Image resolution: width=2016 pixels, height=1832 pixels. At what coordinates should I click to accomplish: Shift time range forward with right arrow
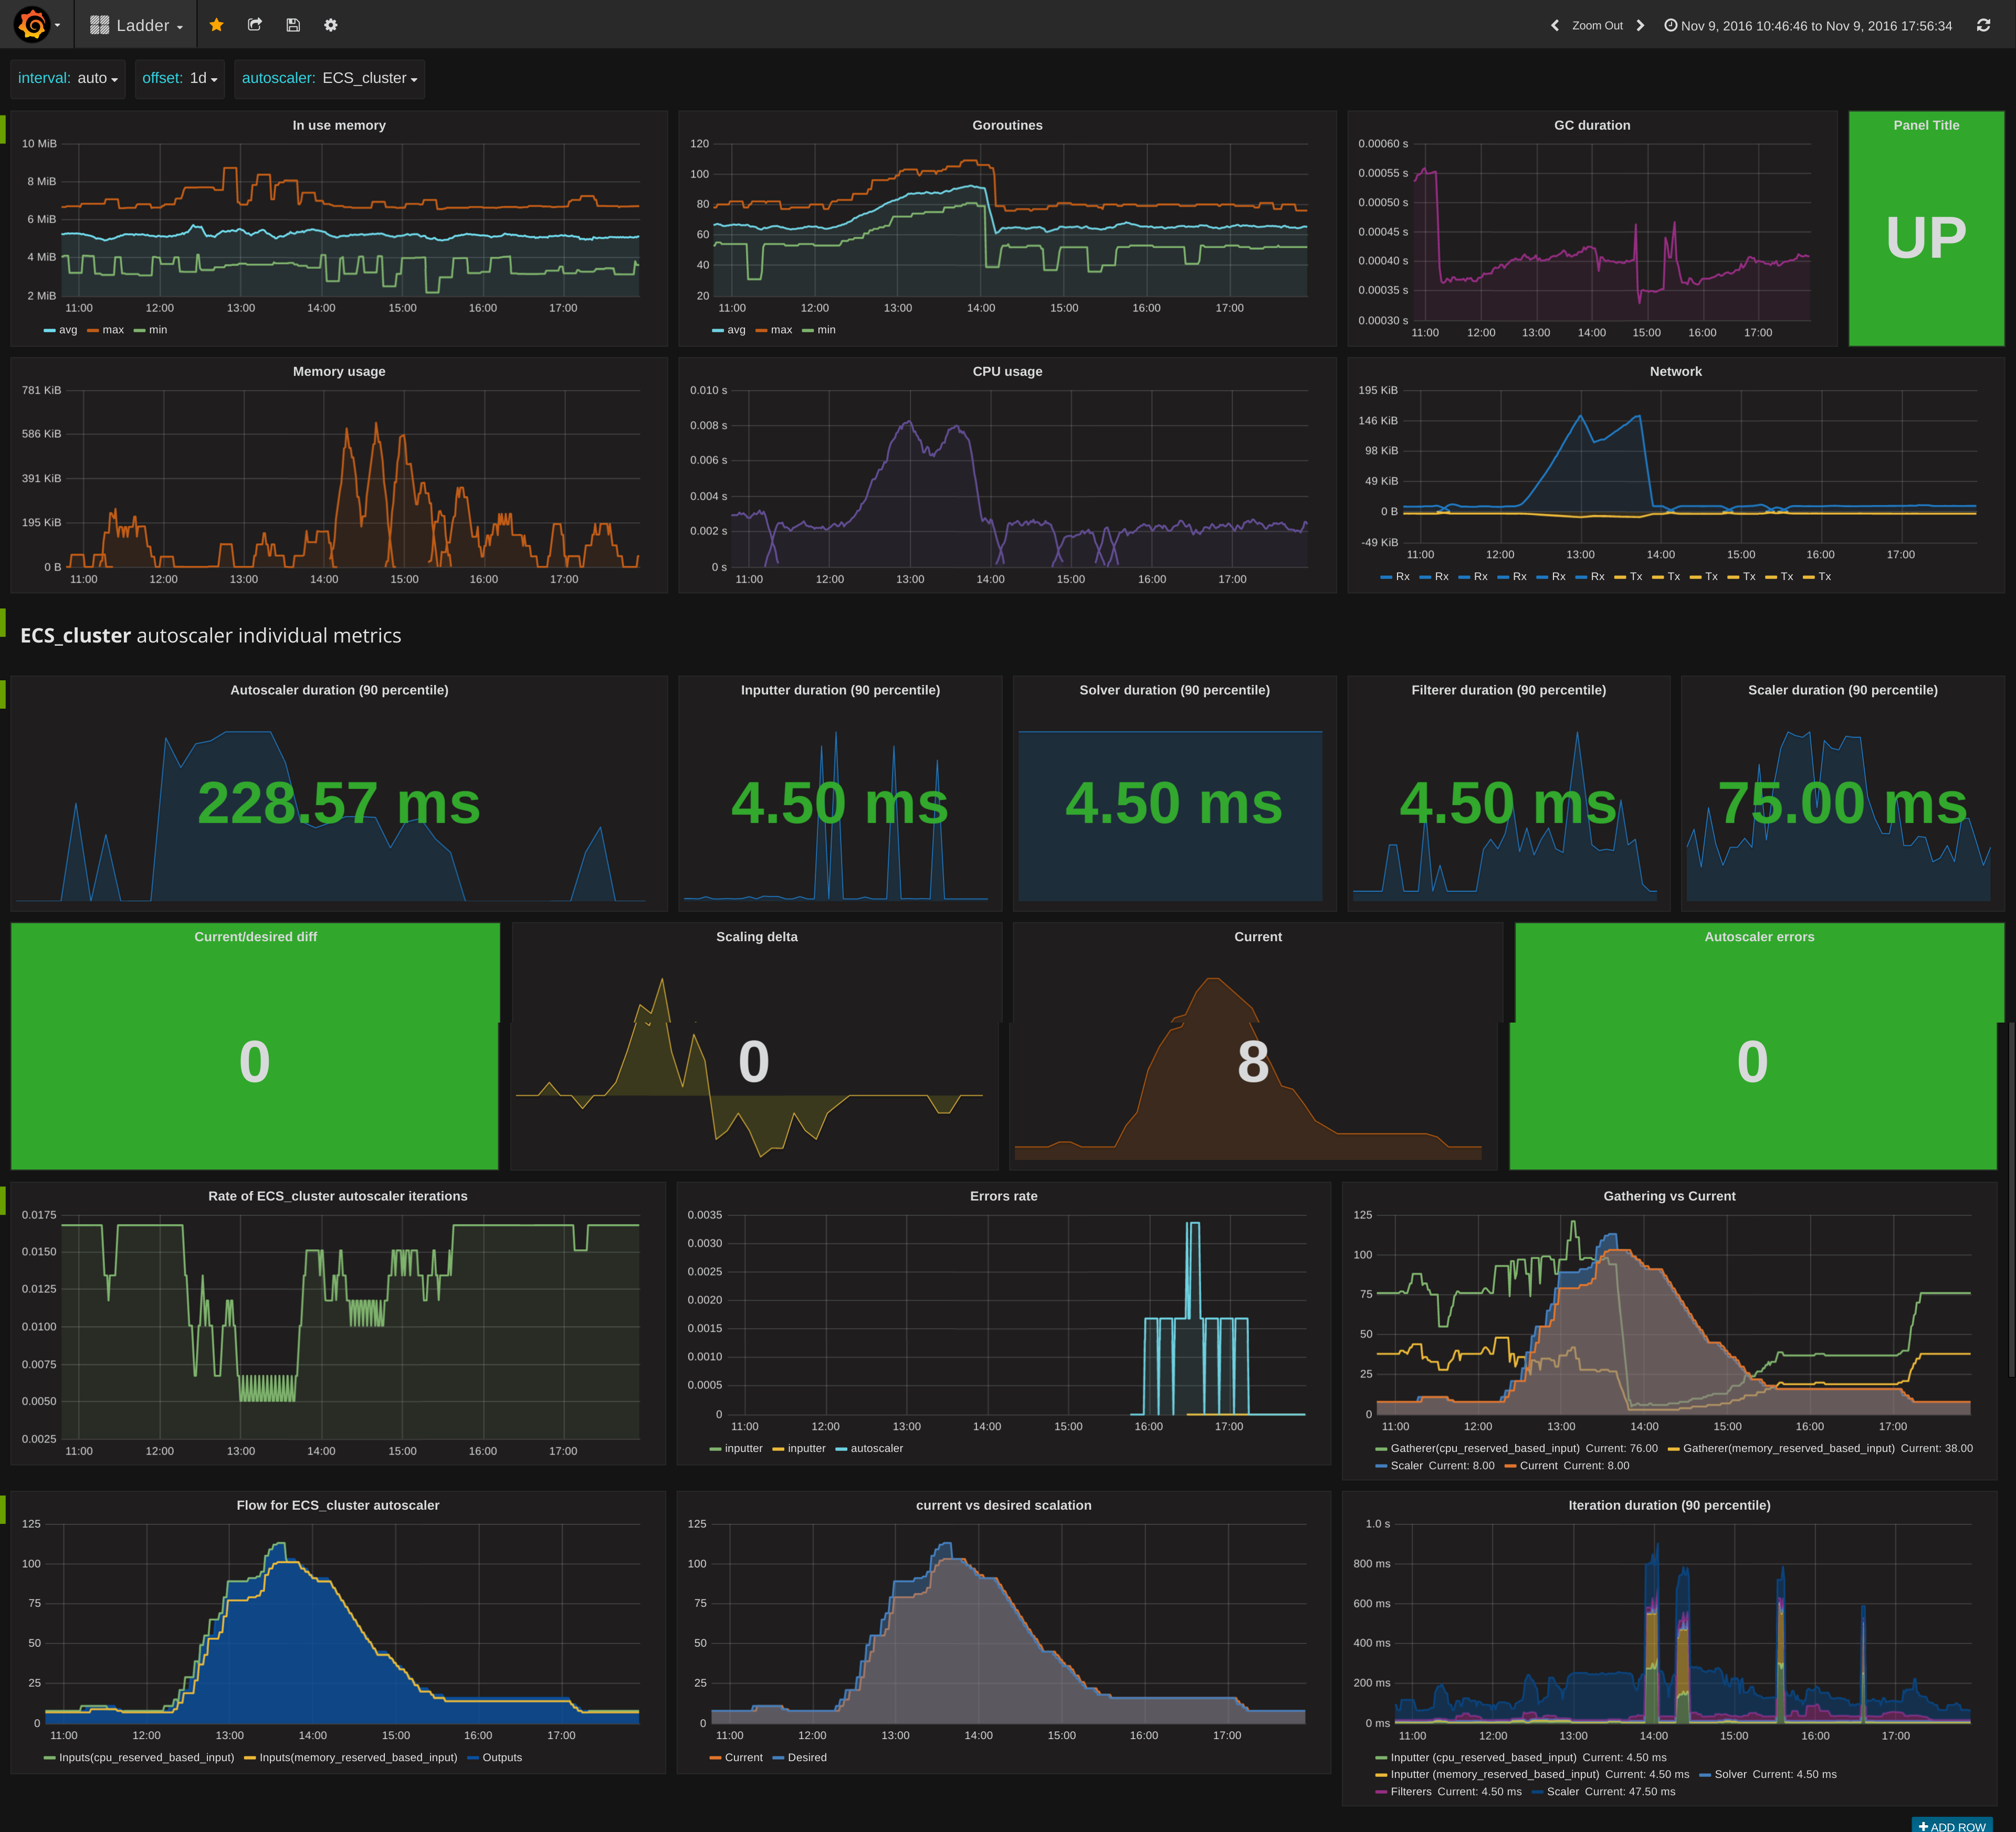pyautogui.click(x=1640, y=26)
